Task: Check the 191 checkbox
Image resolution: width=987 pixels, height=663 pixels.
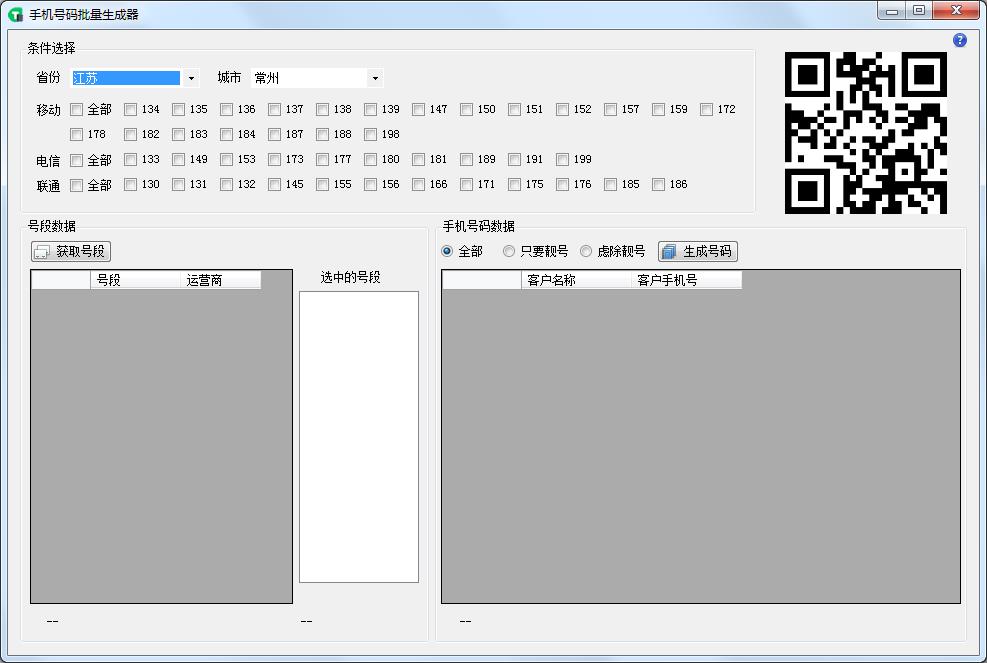Action: (514, 160)
